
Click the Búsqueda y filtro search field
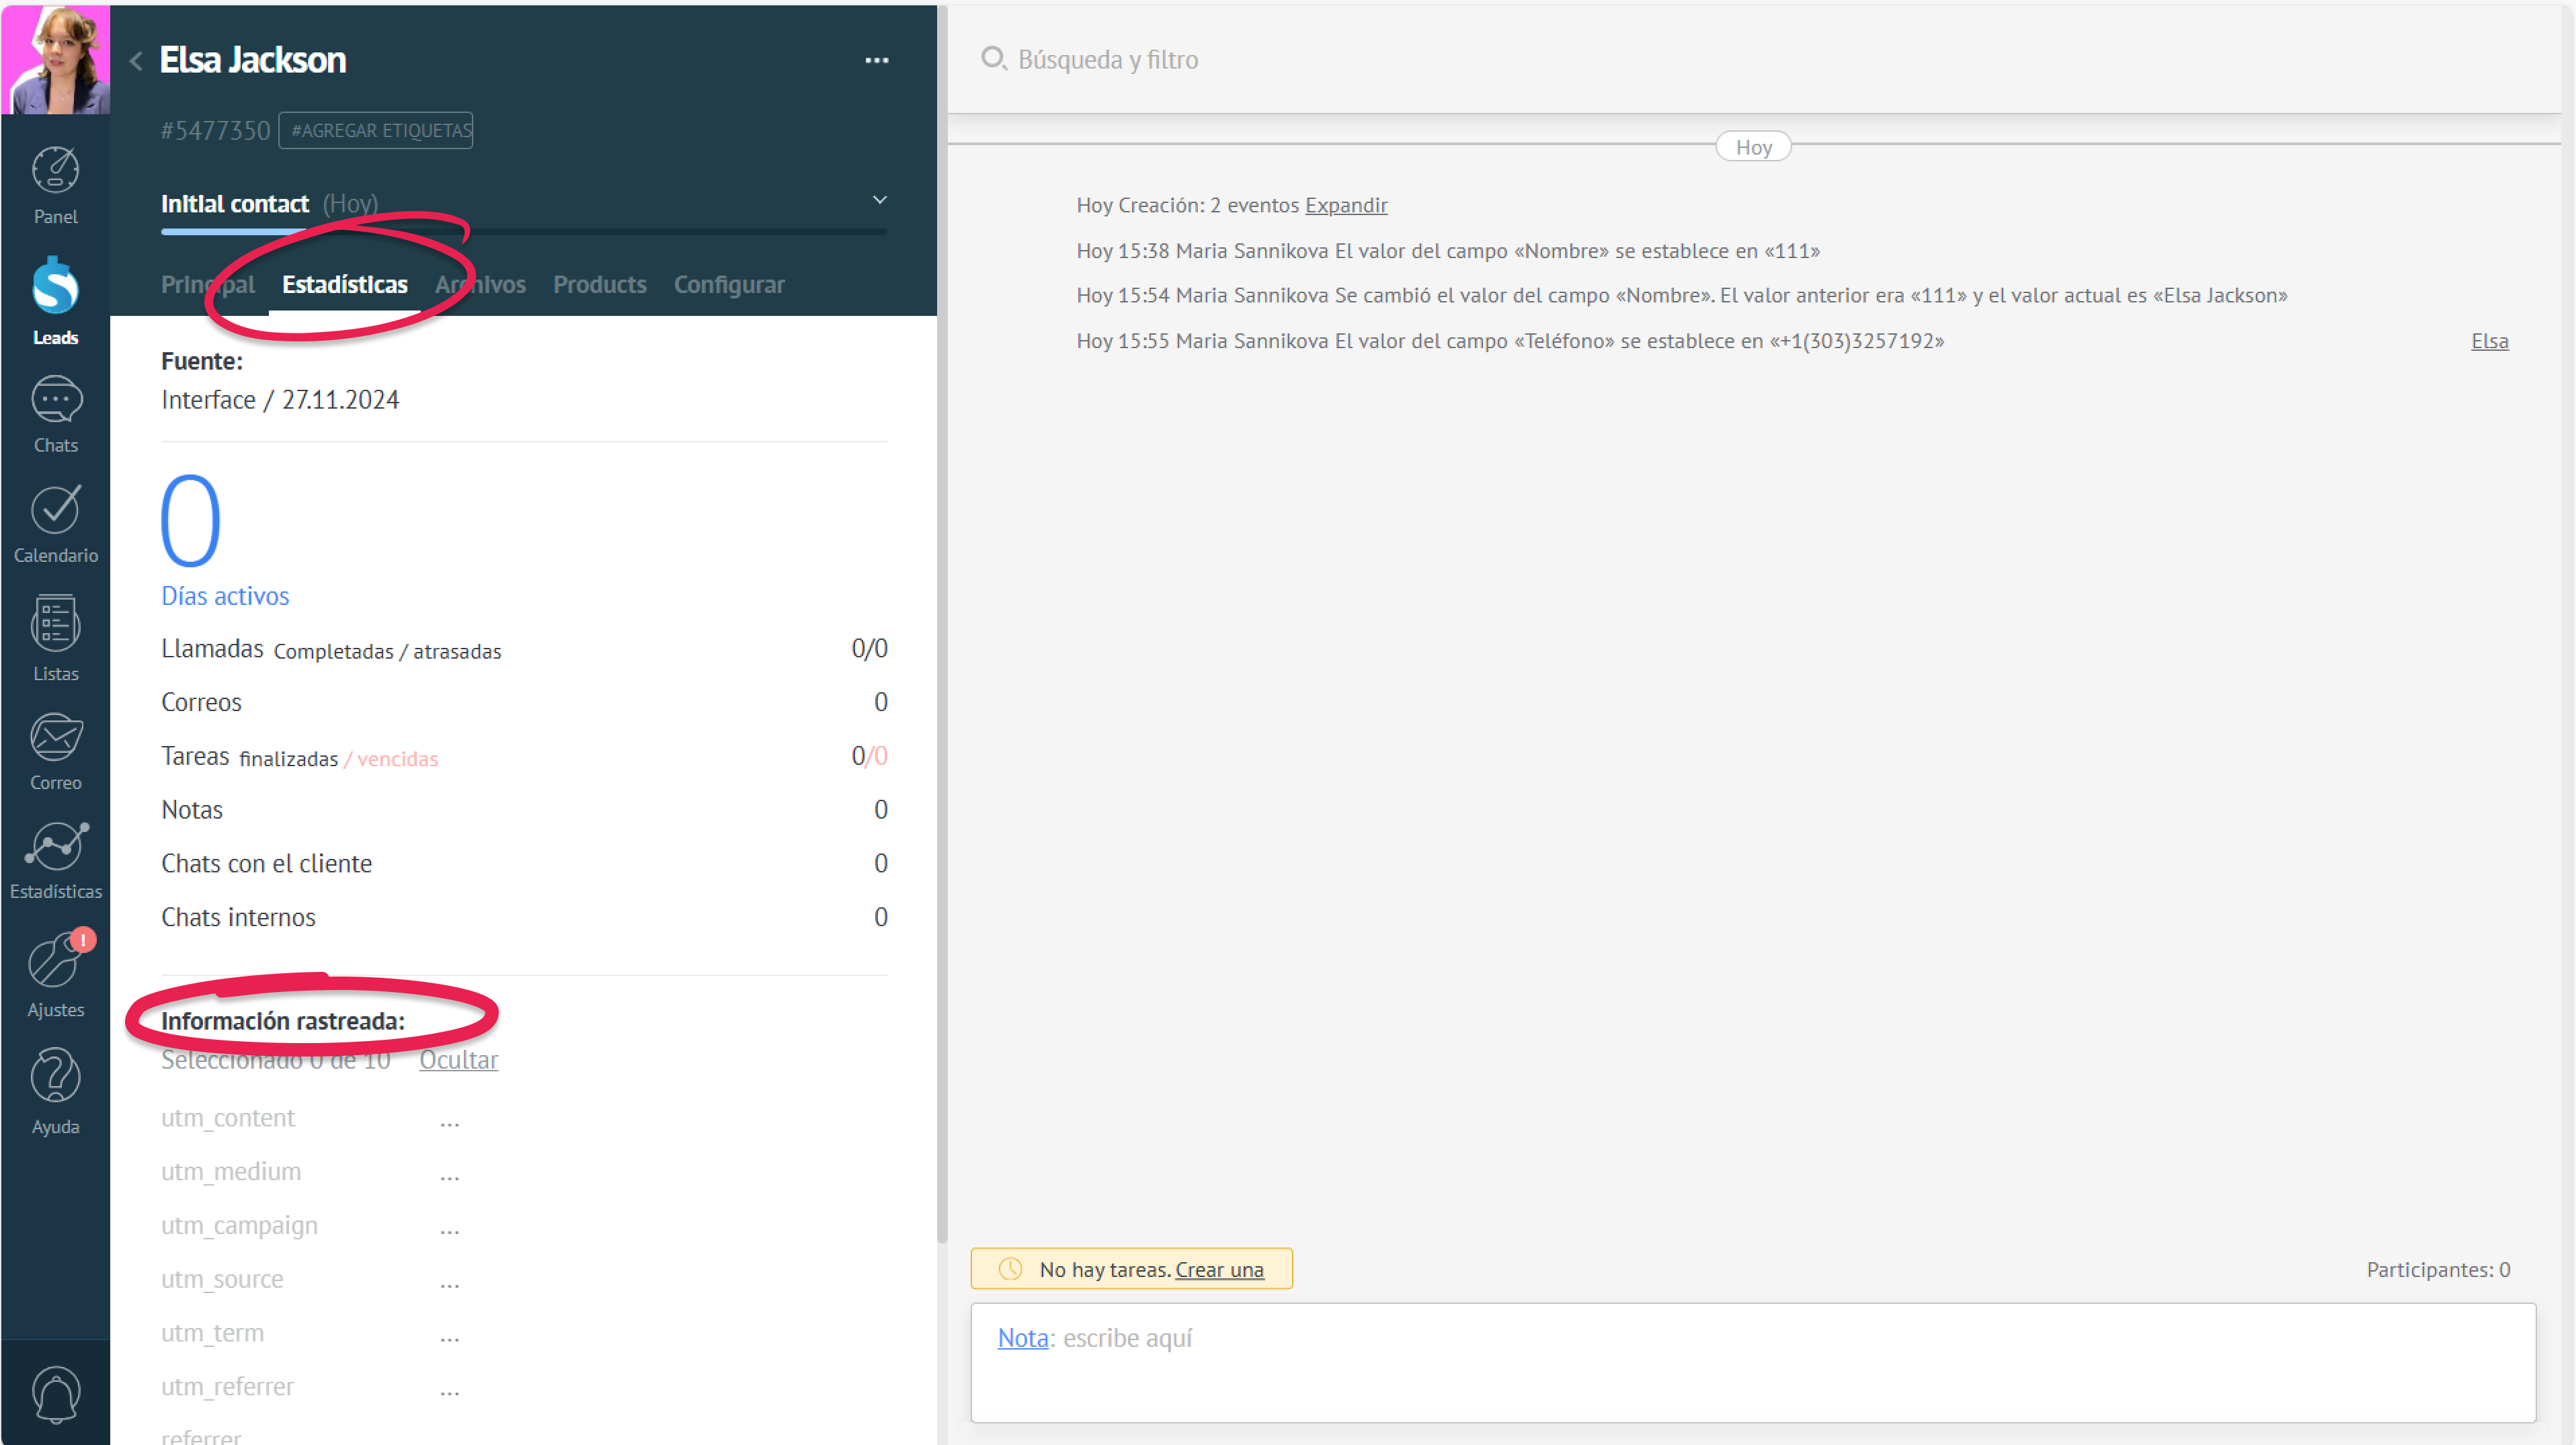[x=1107, y=60]
